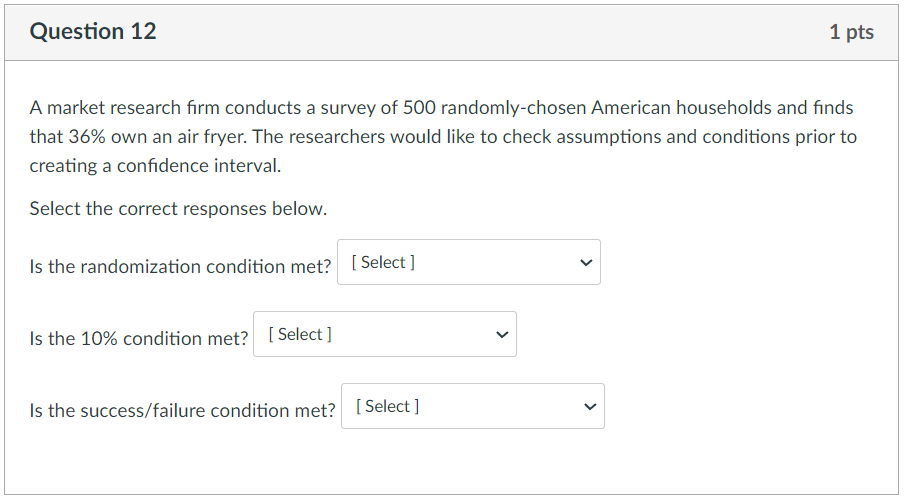The image size is (907, 502).
Task: Click the chevron arrow in the success/failure dropdown
Action: click(590, 407)
